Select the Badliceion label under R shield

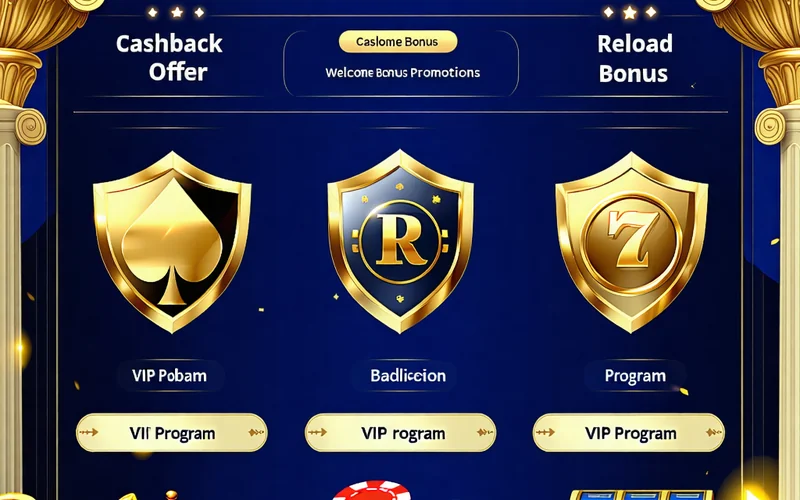pos(408,376)
